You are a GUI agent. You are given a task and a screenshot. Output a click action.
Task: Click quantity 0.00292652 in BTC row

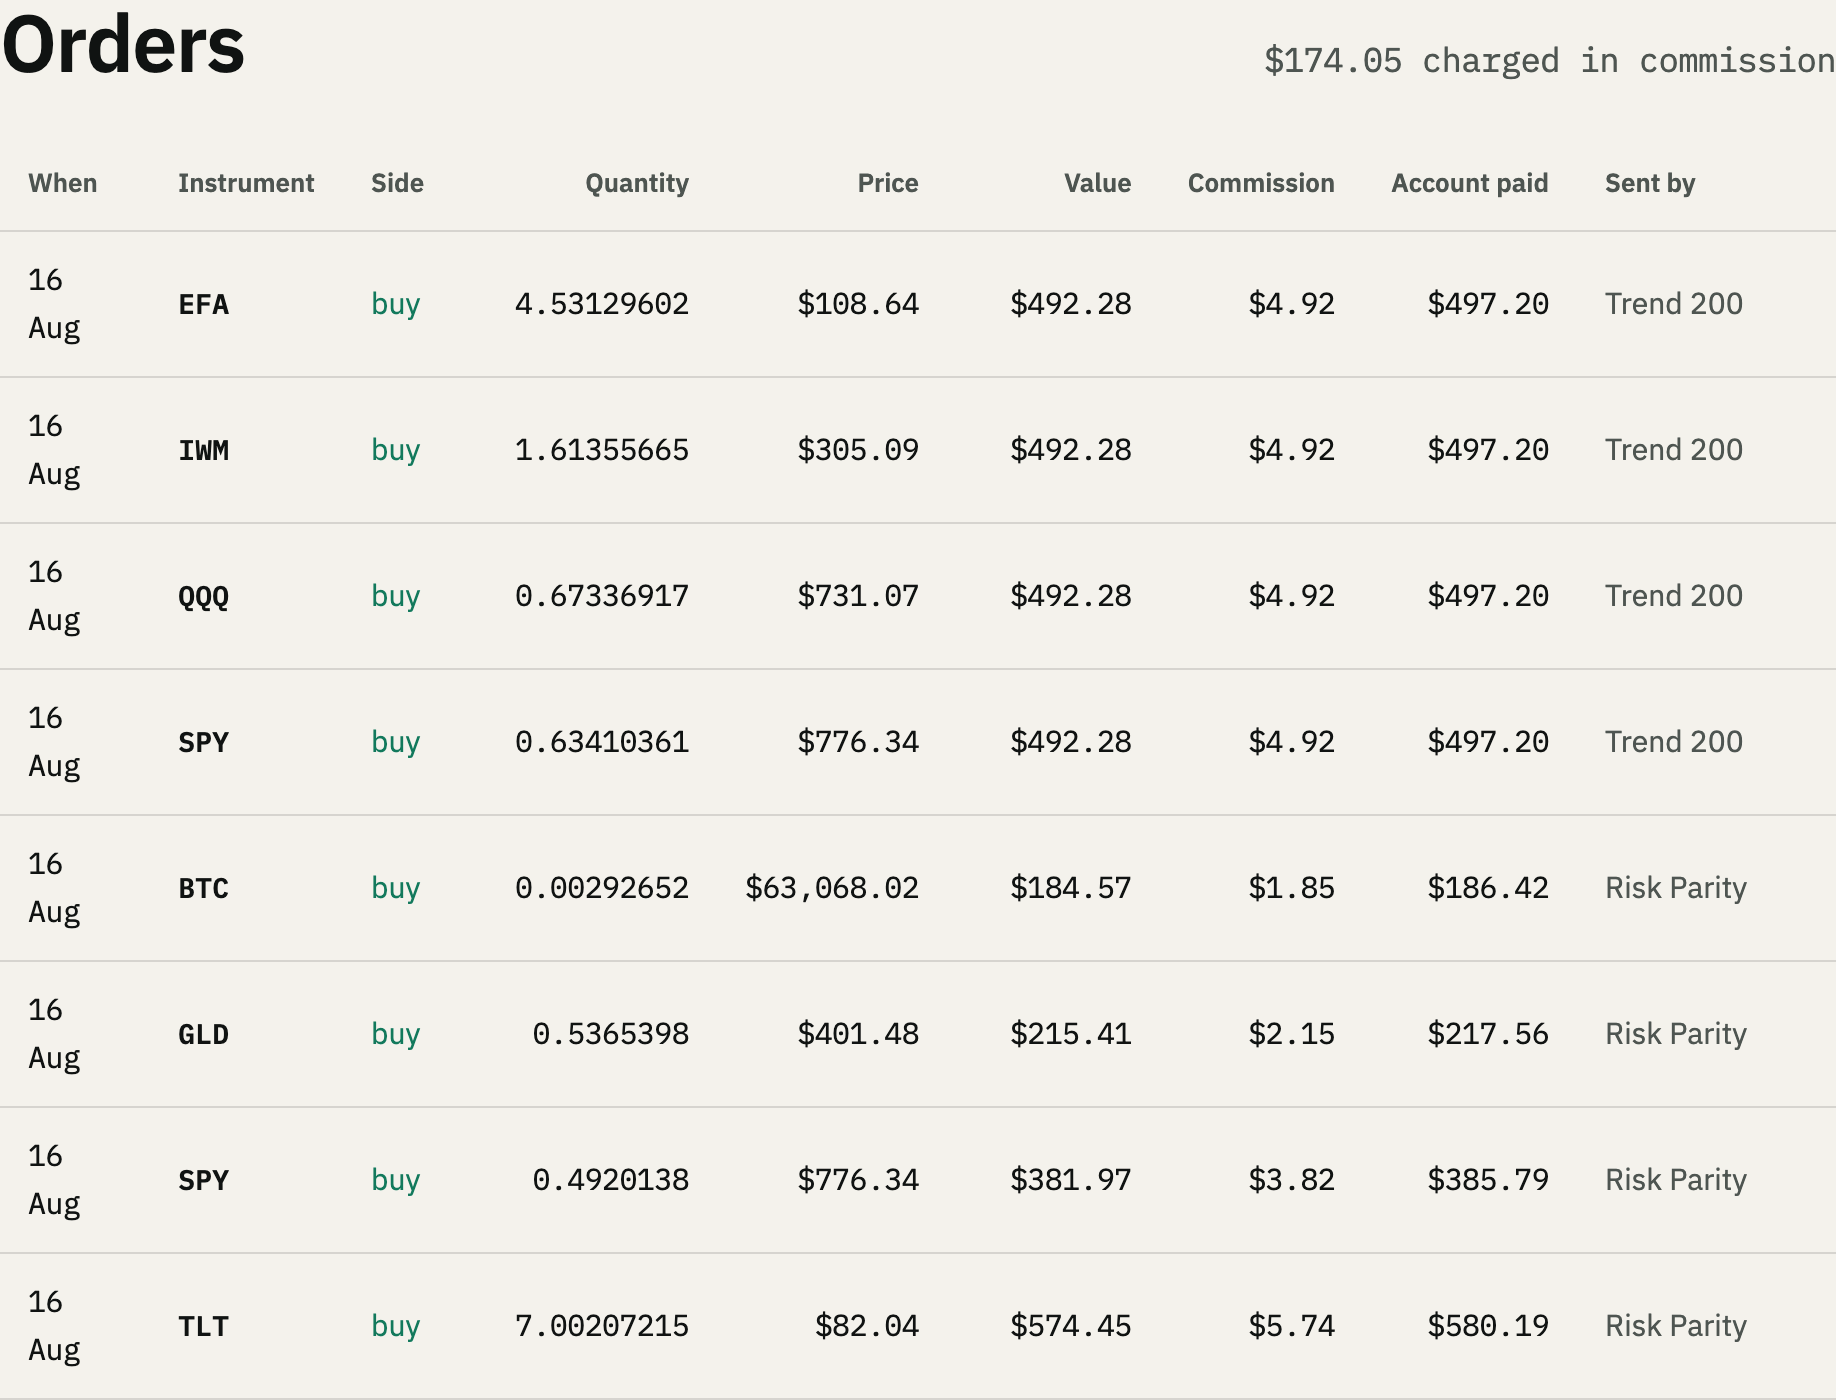click(602, 888)
